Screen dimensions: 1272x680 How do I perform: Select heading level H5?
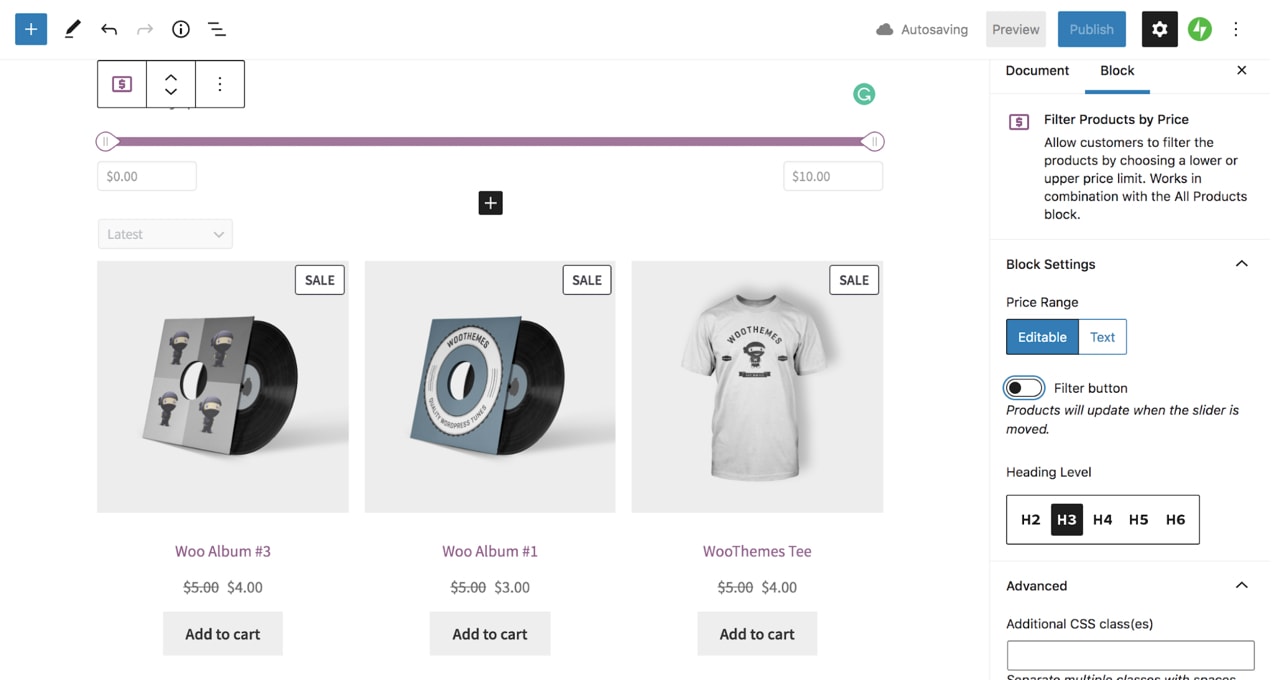point(1138,519)
